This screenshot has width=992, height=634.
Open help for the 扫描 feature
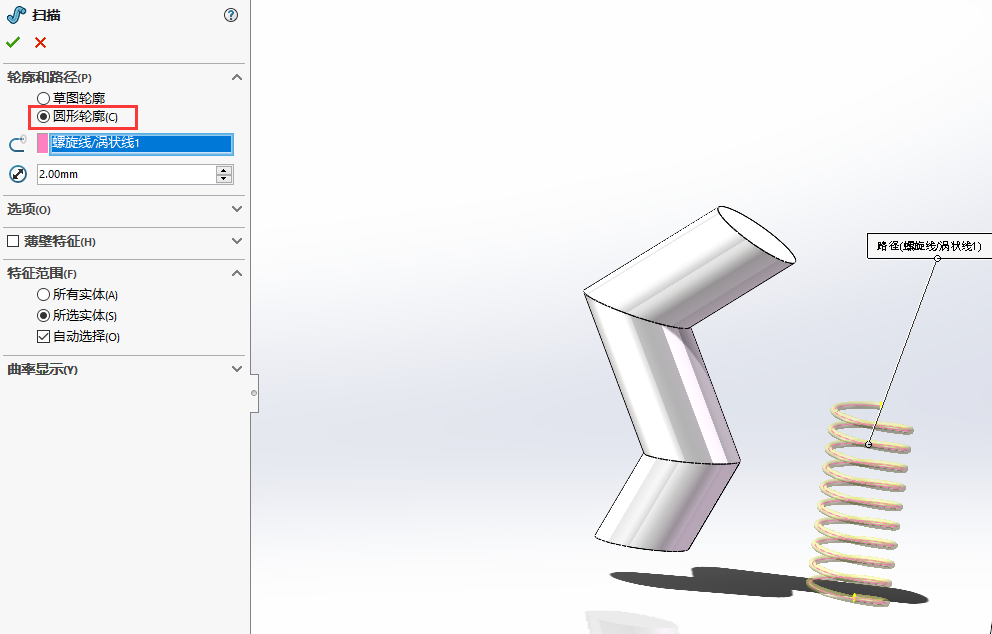[x=231, y=15]
